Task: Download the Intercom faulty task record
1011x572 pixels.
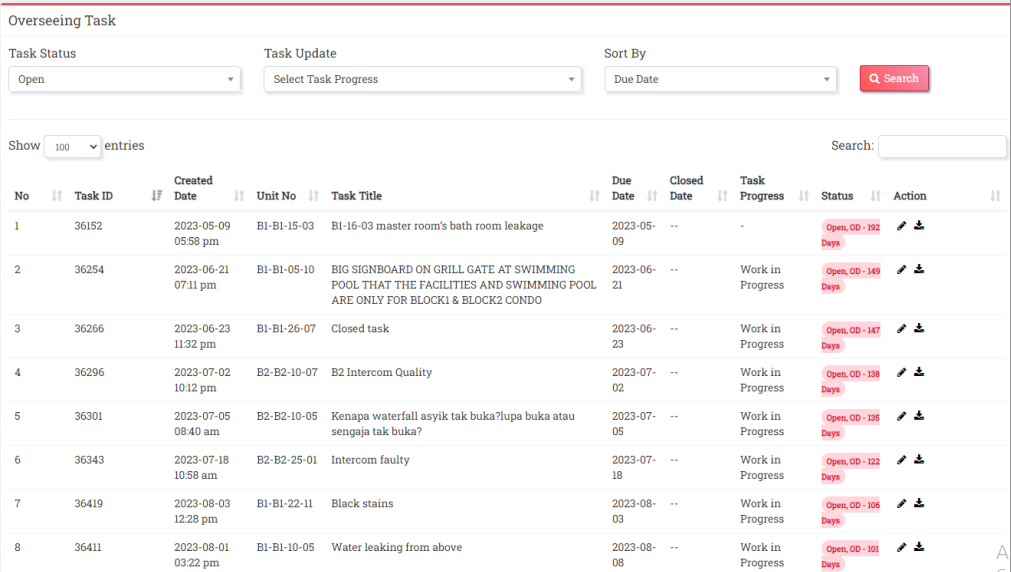Action: coord(919,460)
